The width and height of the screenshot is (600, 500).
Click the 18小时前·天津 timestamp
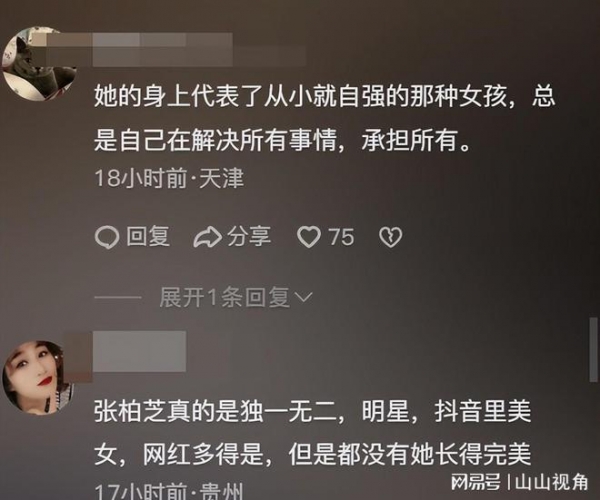point(169,178)
